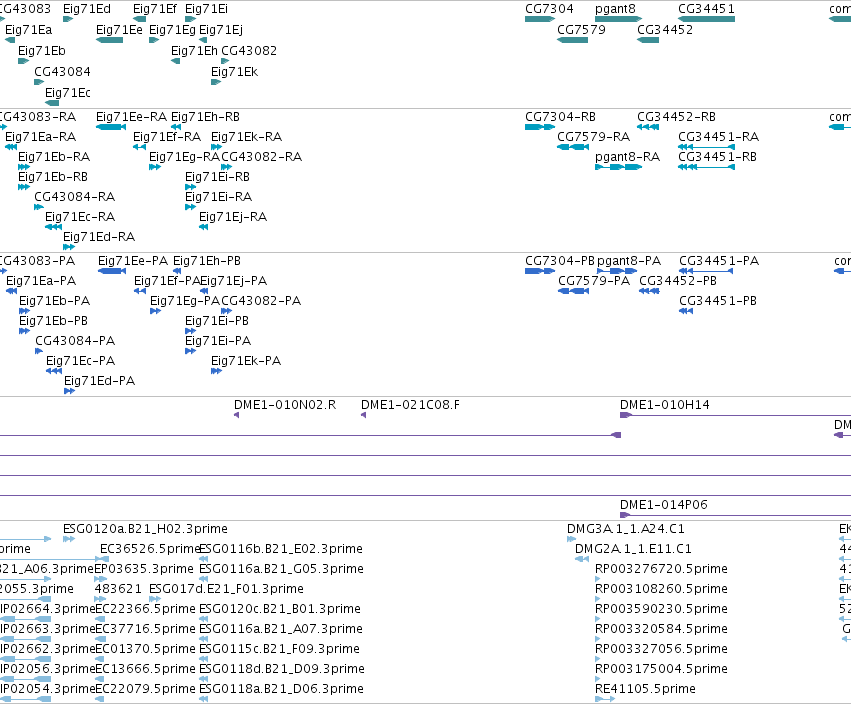Open the CG43082 gene feature

[225, 61]
